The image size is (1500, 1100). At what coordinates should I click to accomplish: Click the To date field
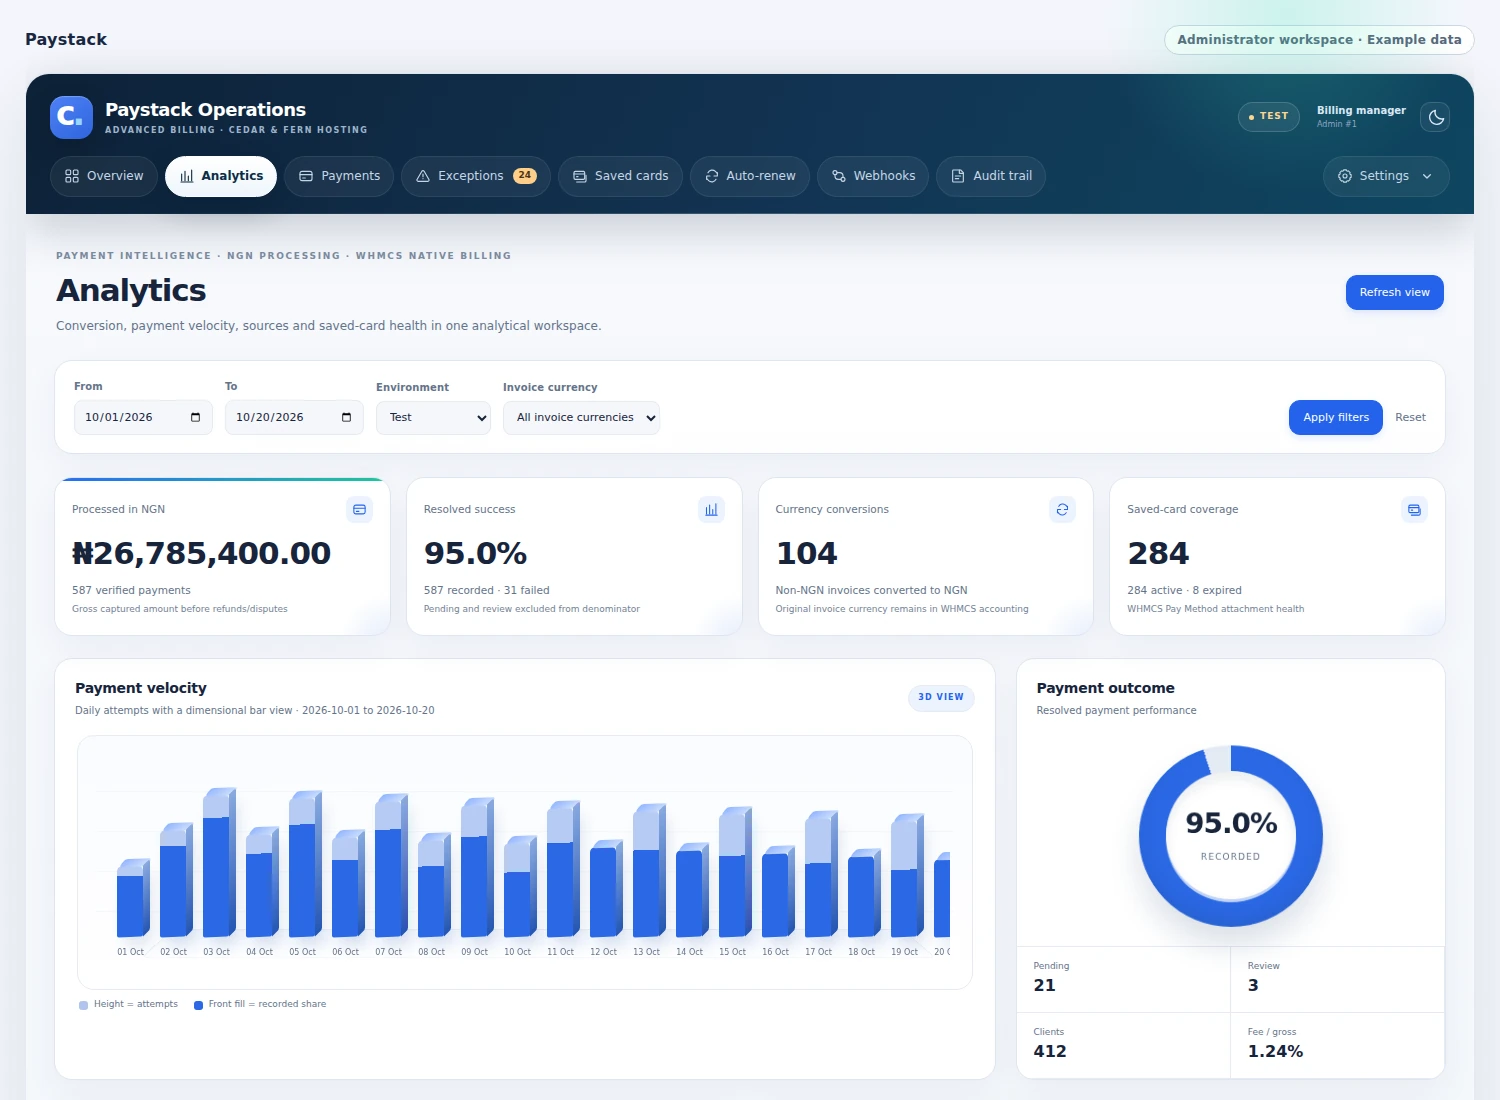point(294,417)
